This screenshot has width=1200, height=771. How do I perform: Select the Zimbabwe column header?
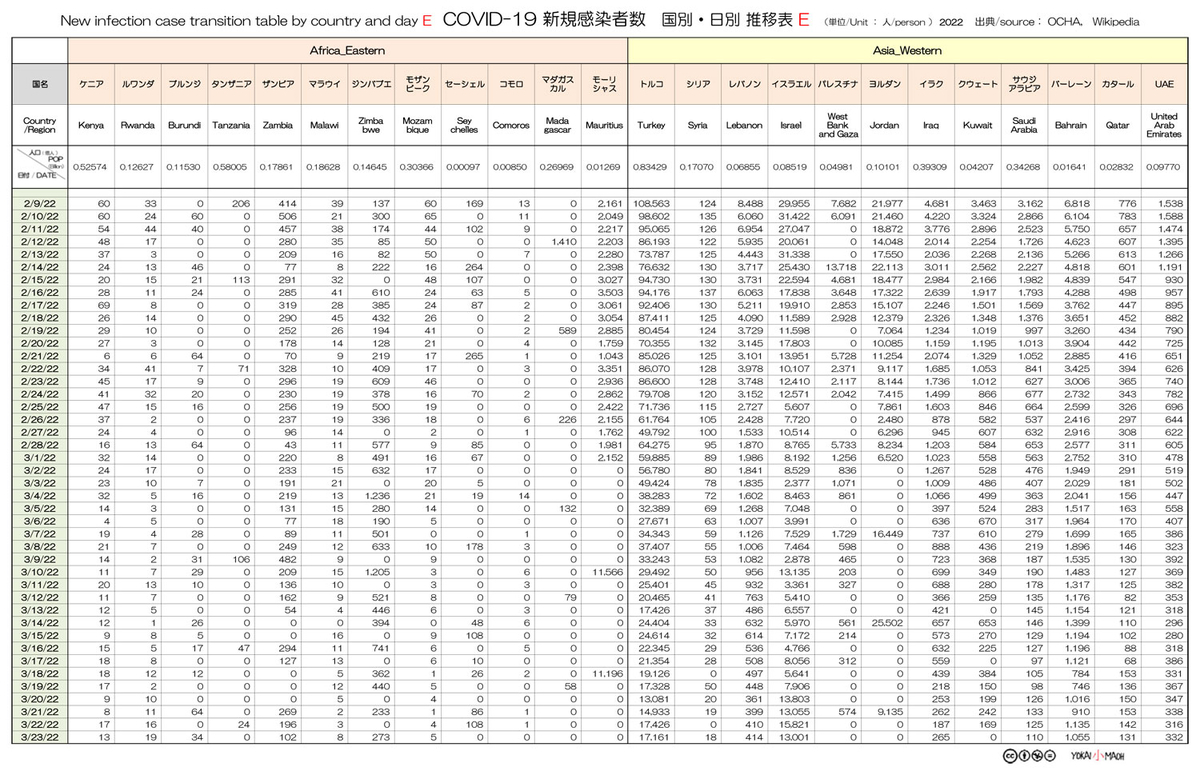[x=370, y=127]
